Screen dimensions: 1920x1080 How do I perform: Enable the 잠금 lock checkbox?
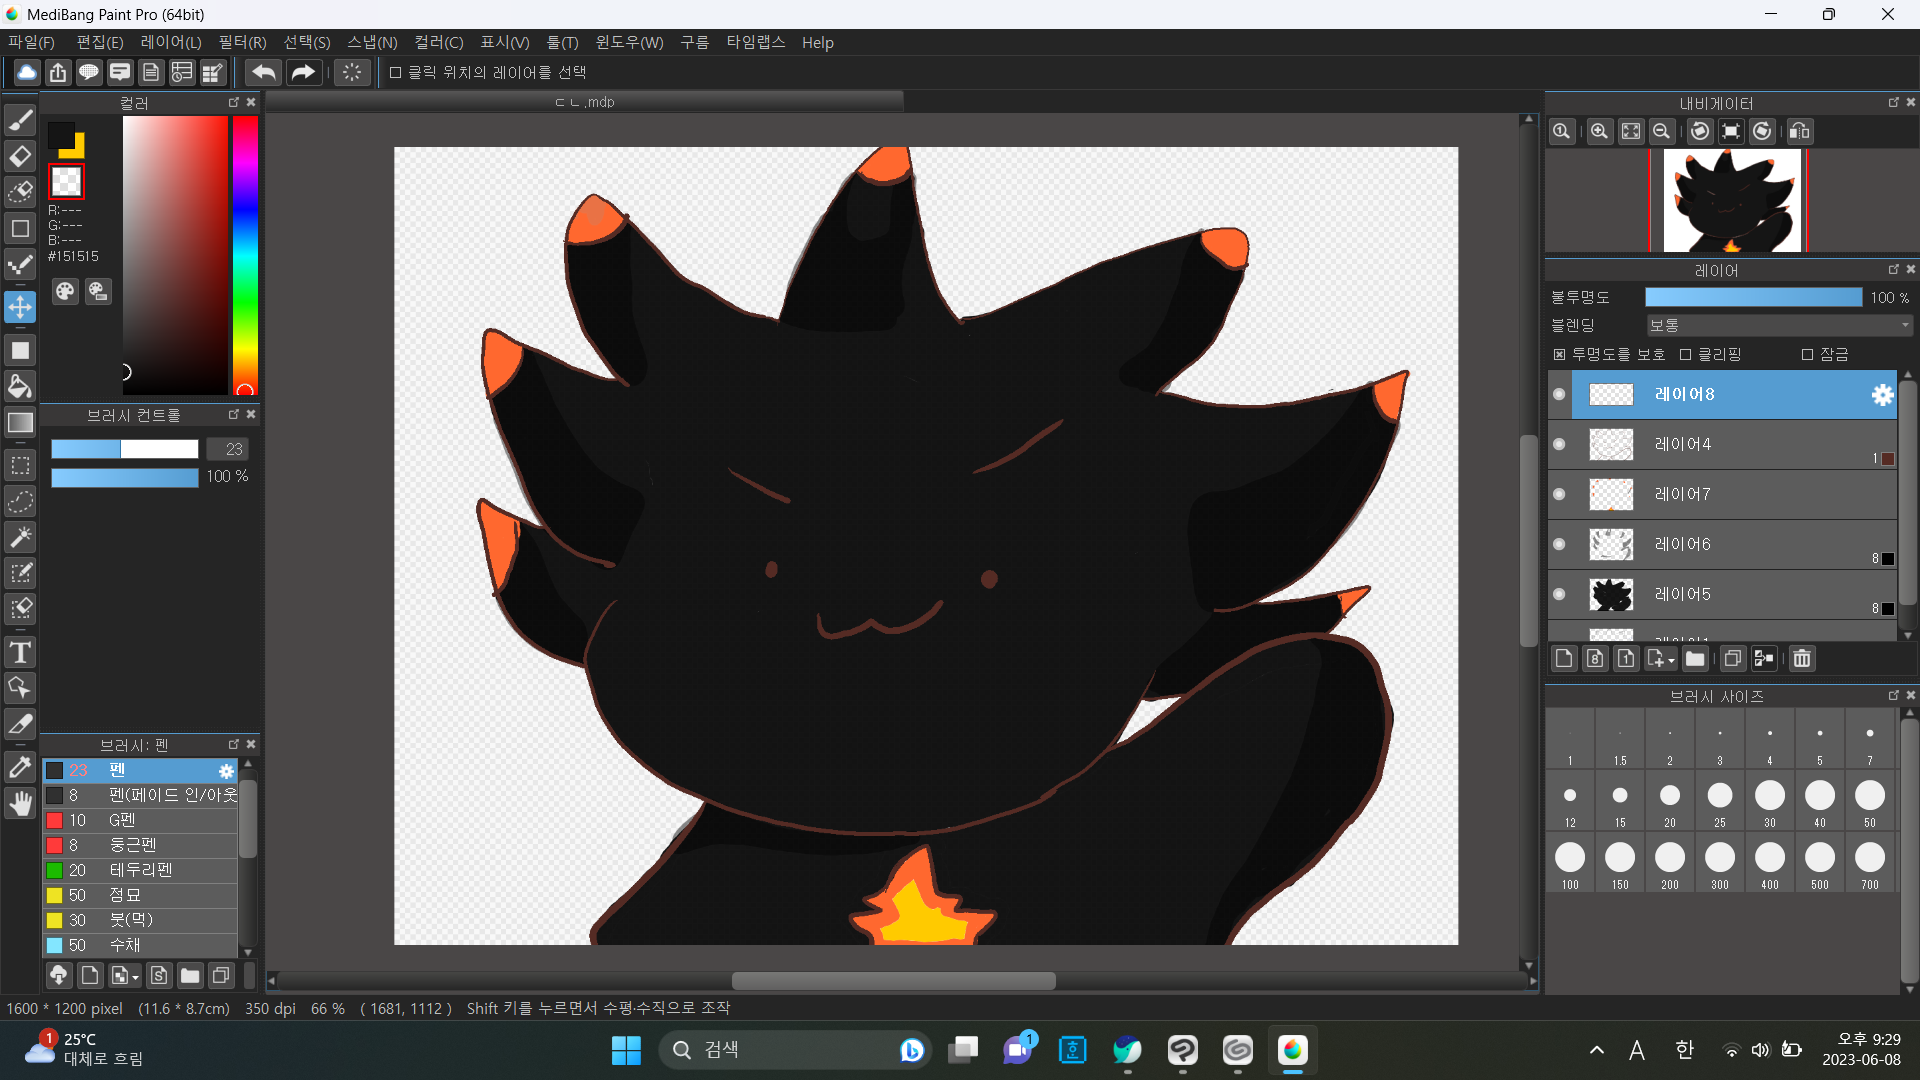click(x=1807, y=355)
